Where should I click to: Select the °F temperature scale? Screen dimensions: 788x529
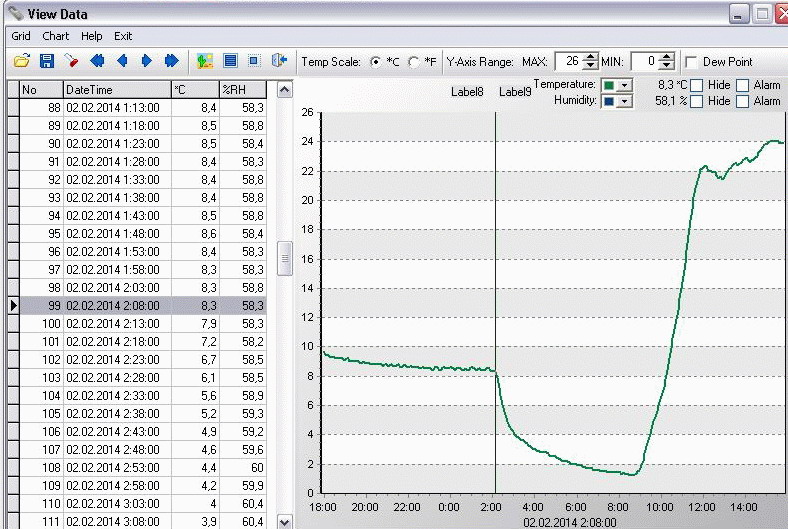414,62
